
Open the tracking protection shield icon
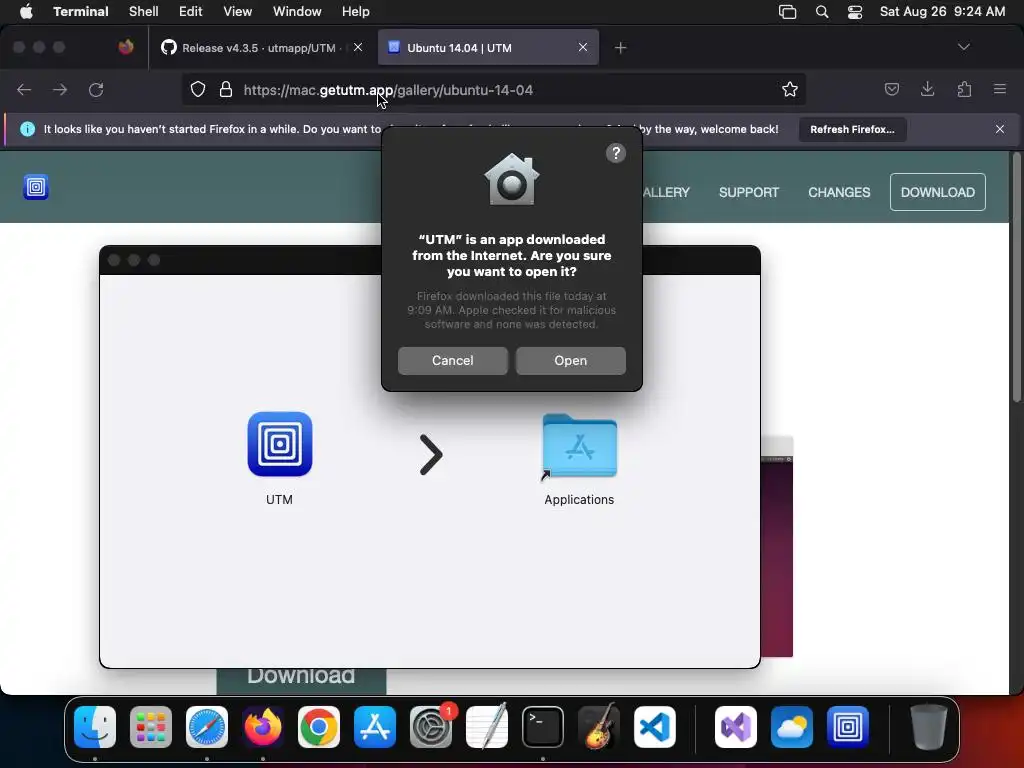(198, 89)
